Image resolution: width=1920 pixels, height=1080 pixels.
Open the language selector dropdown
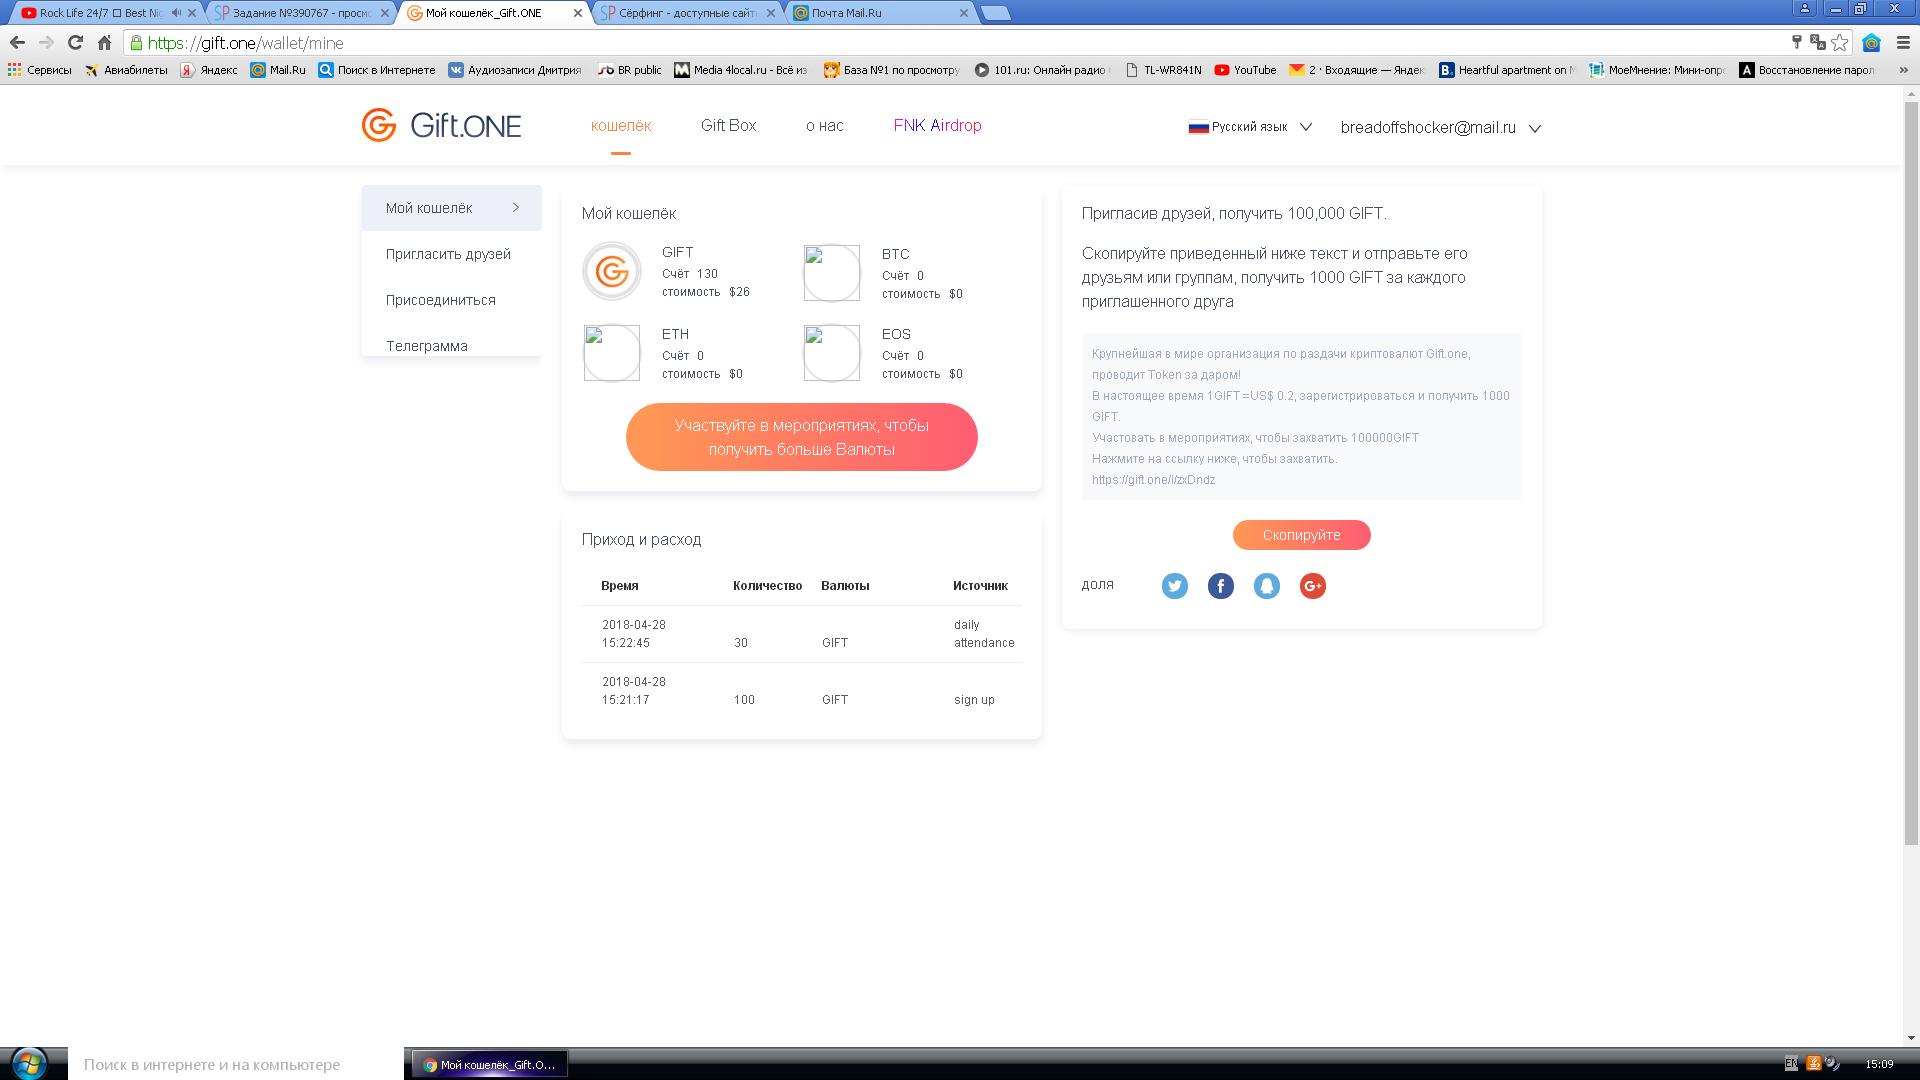[x=1250, y=127]
